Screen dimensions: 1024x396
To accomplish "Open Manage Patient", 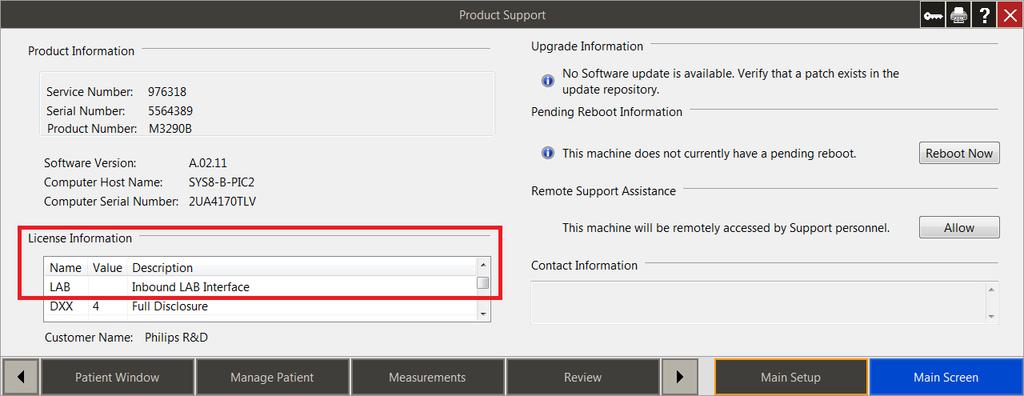I will point(272,377).
